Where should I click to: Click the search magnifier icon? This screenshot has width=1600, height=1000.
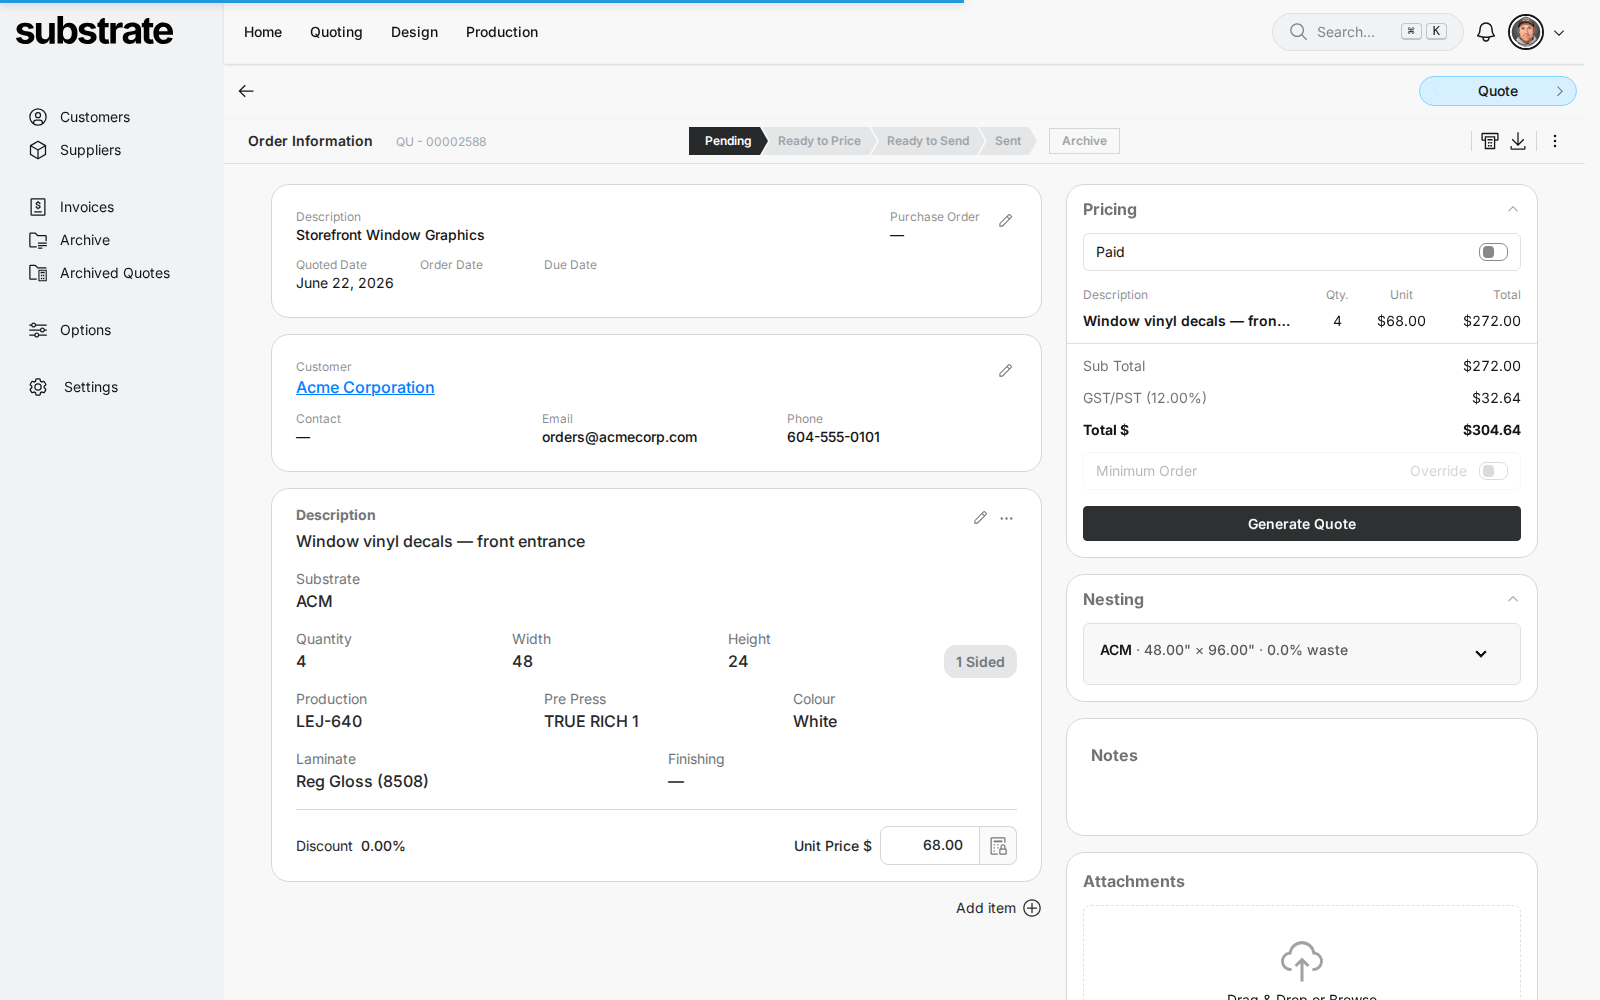click(1298, 32)
